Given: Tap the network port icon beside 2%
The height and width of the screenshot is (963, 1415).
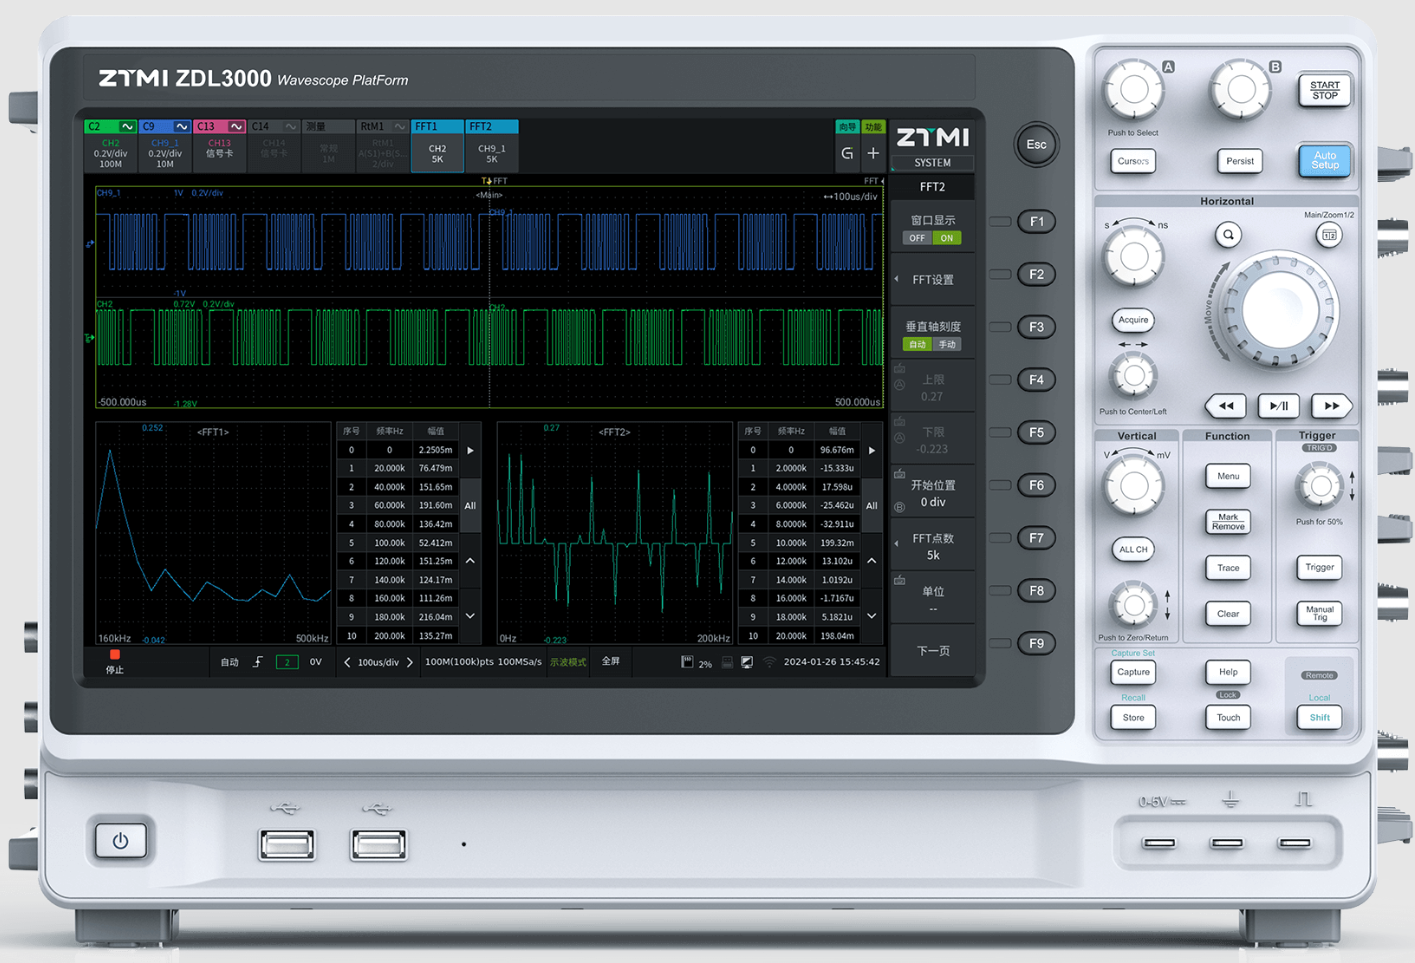Looking at the screenshot, I should point(727,662).
